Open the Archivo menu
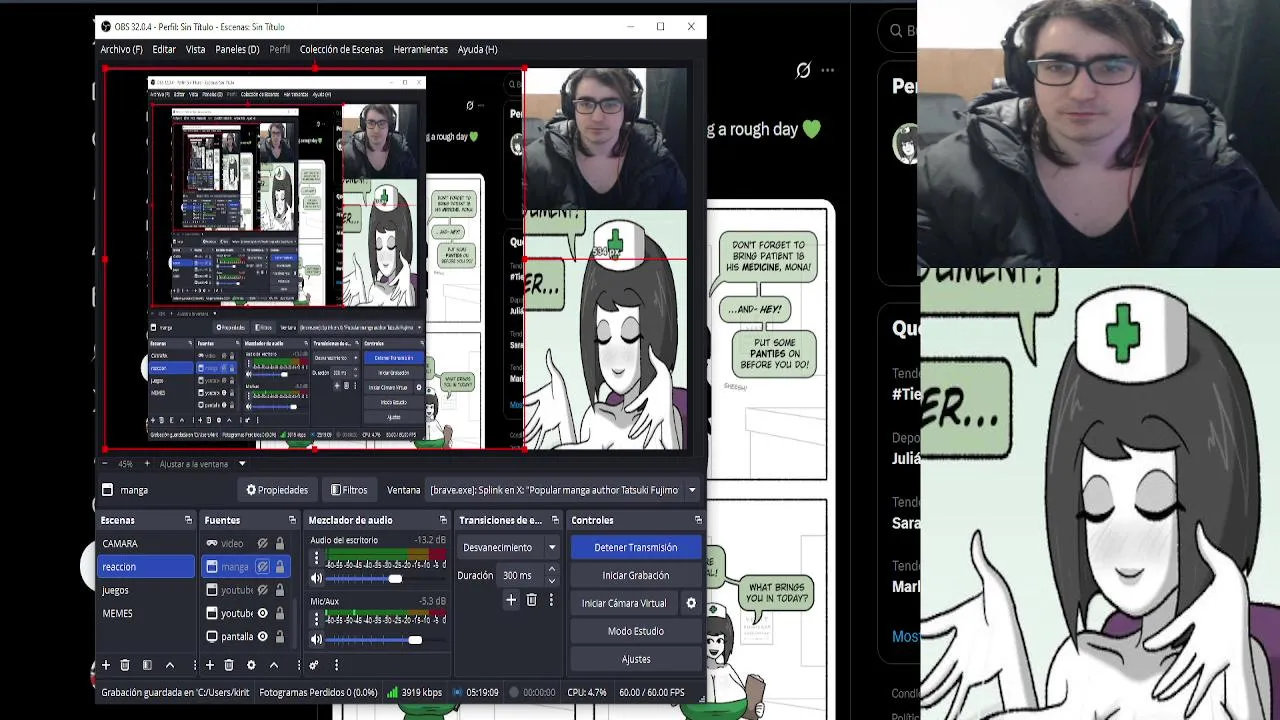The width and height of the screenshot is (1280, 720). click(121, 49)
